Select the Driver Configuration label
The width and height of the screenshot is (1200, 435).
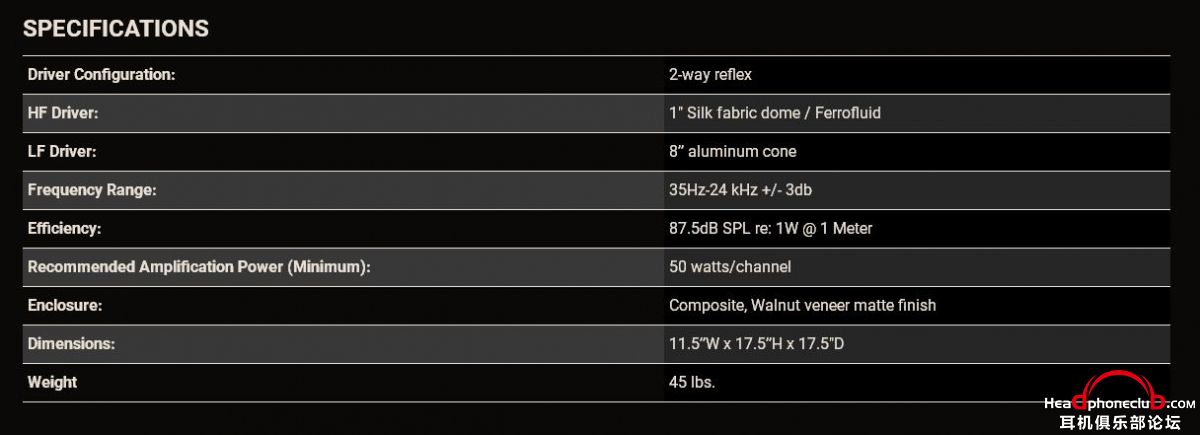pos(102,75)
